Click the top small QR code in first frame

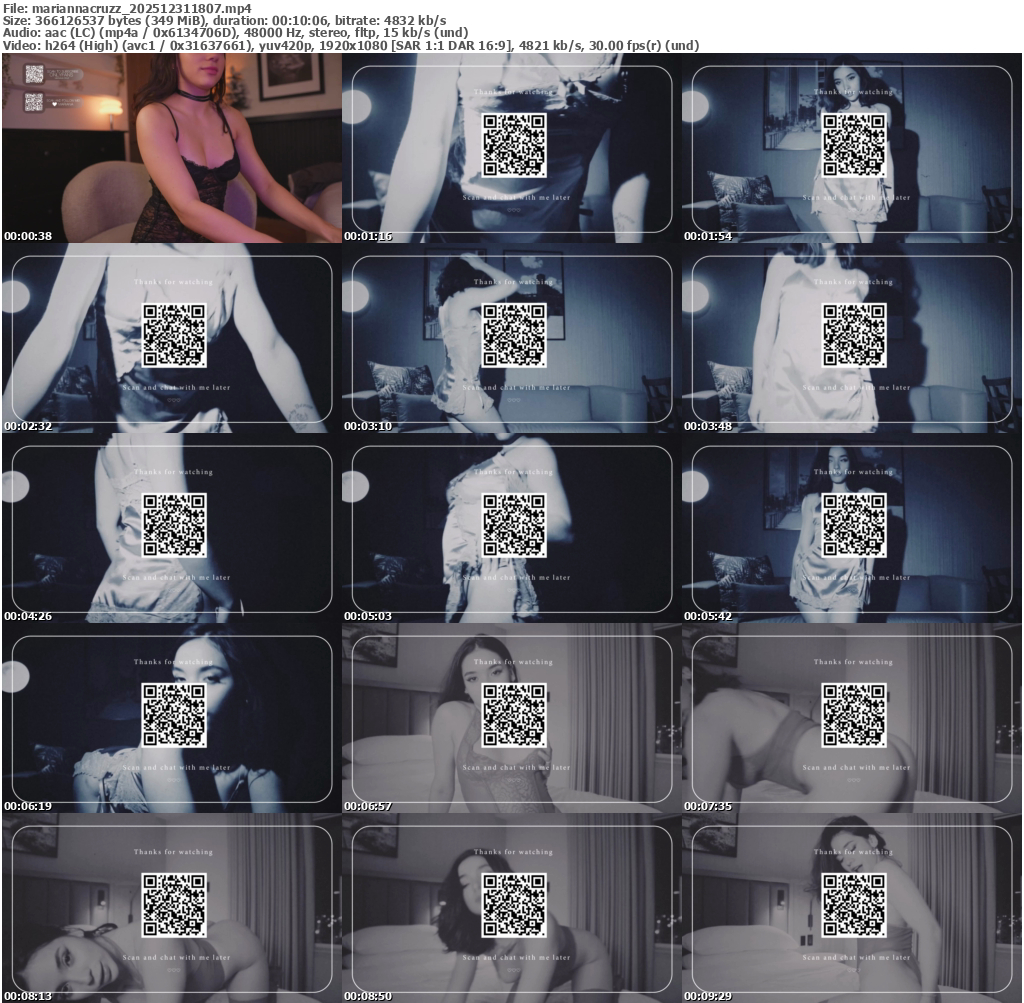pyautogui.click(x=34, y=73)
